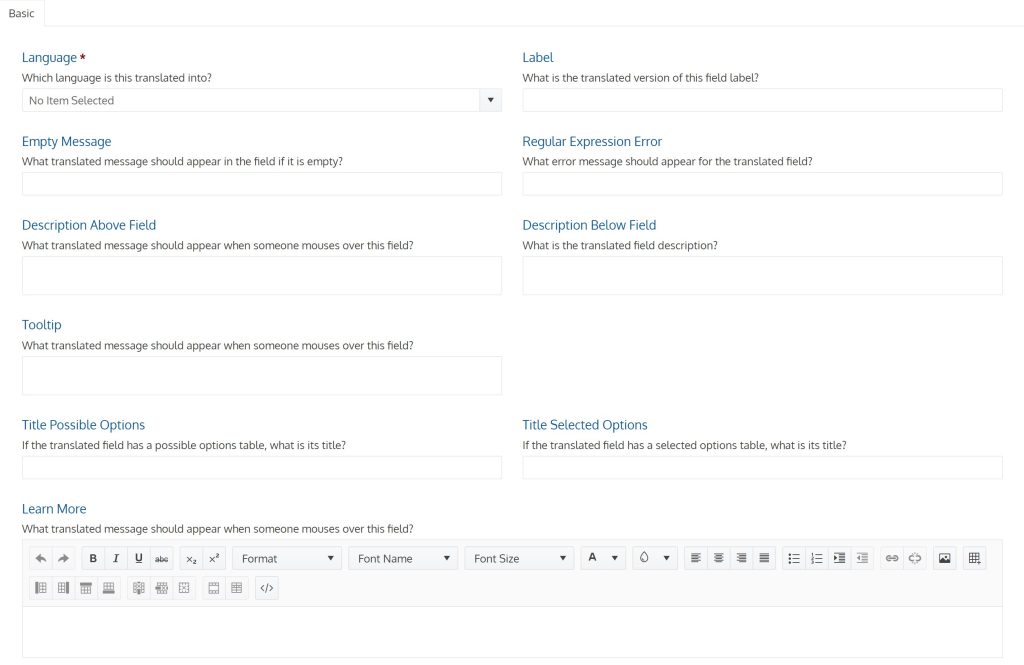Click the Title Selected Options field

click(762, 467)
